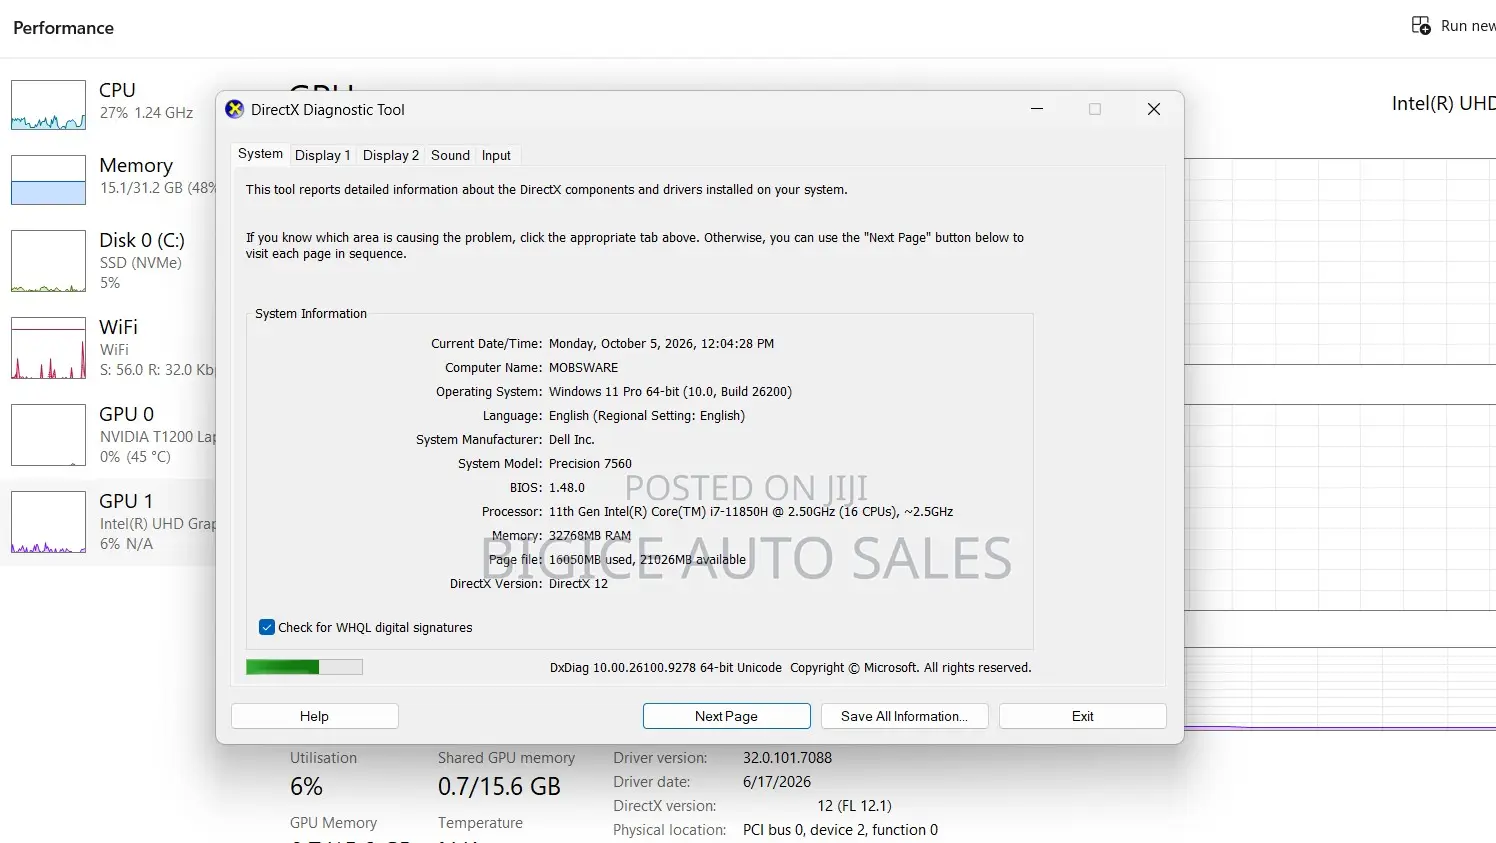Image resolution: width=1496 pixels, height=843 pixels.
Task: Open the Display 1 tab
Action: click(x=322, y=156)
